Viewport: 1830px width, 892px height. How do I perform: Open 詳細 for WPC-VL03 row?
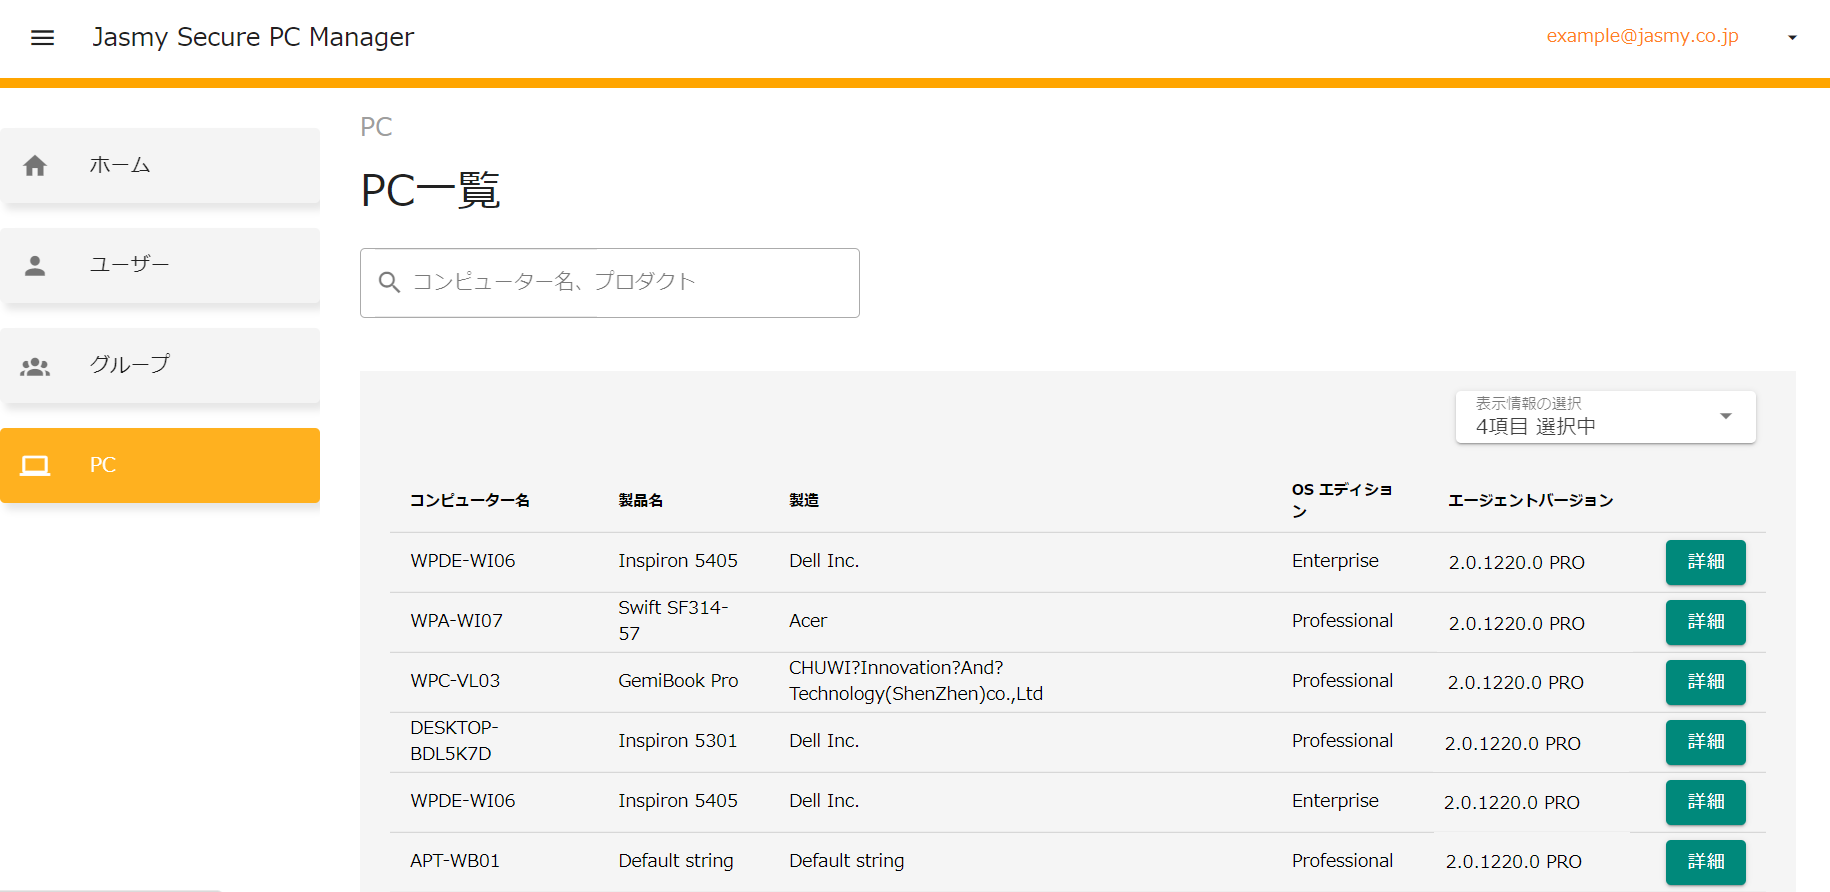pos(1705,682)
